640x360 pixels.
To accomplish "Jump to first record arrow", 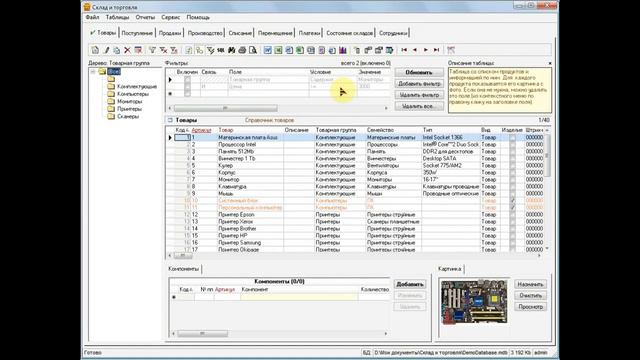I will 404,50.
